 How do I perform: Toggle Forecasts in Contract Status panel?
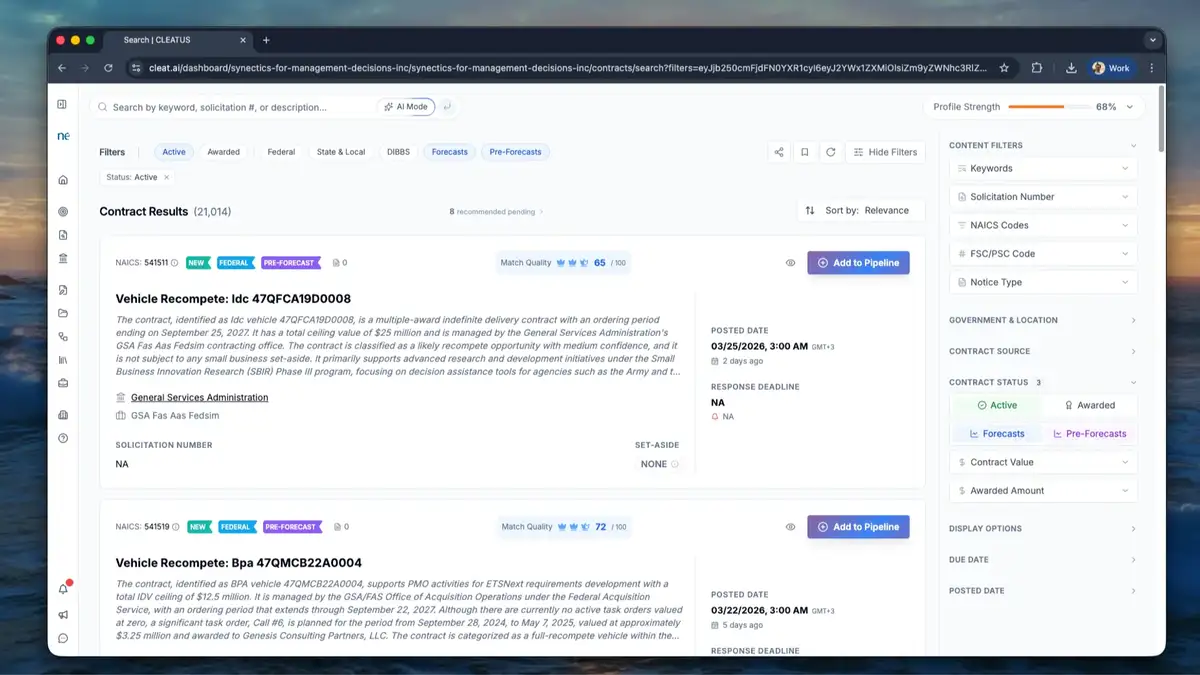click(x=996, y=434)
